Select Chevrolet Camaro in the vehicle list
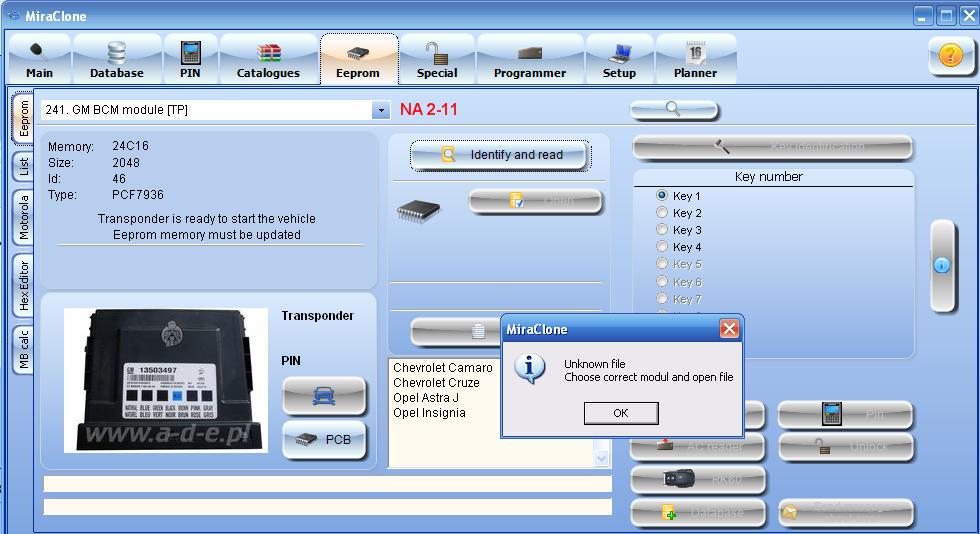 (x=442, y=368)
